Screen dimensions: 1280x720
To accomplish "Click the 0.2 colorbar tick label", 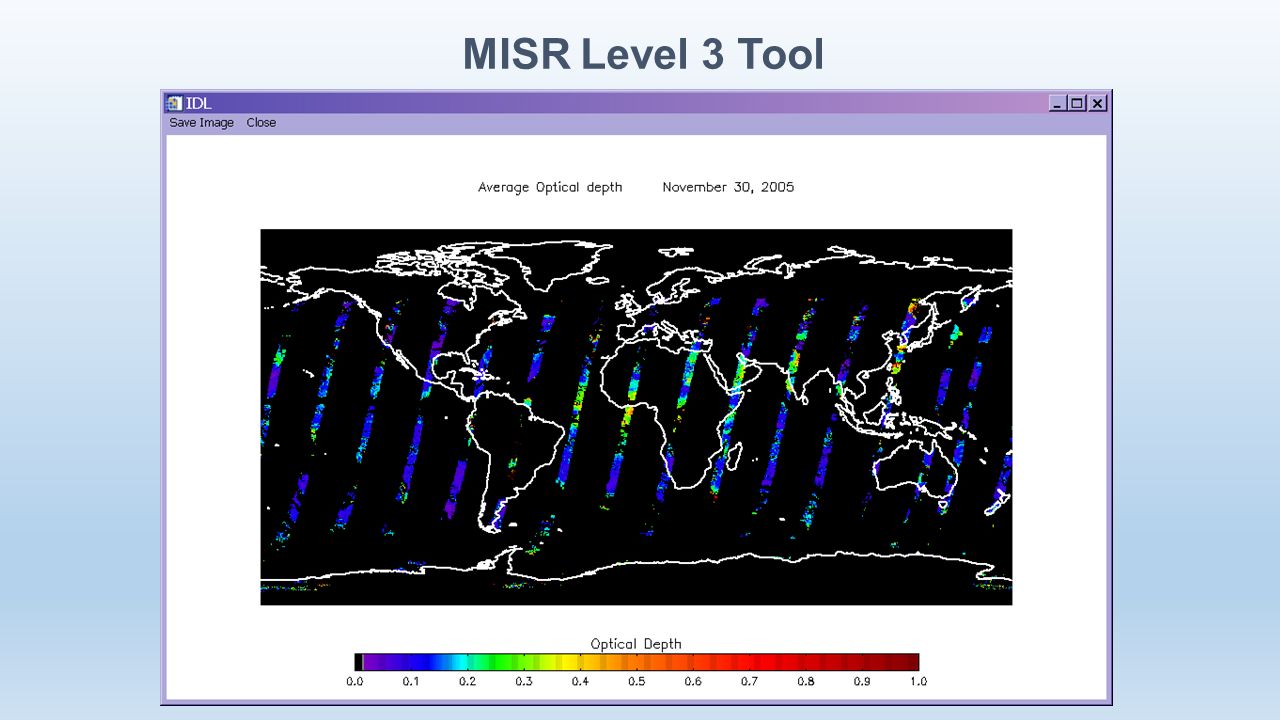I will click(467, 681).
